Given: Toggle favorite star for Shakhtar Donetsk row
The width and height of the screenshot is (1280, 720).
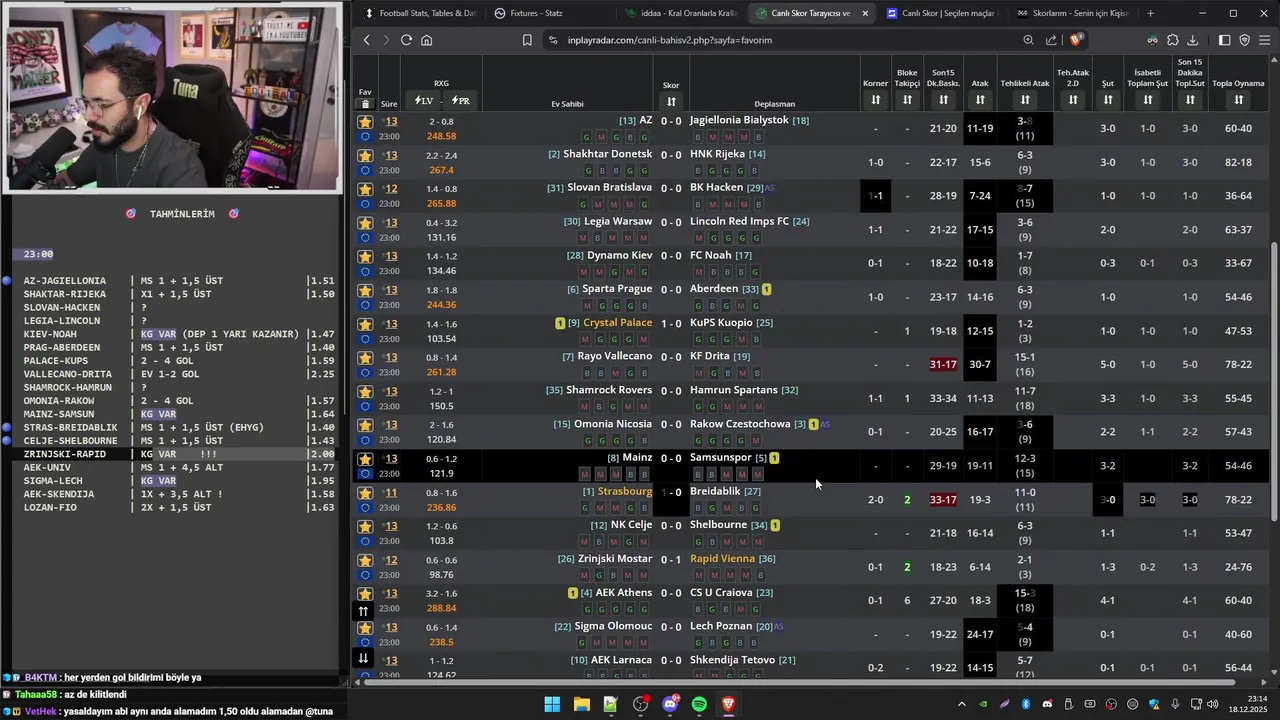Looking at the screenshot, I should [365, 155].
